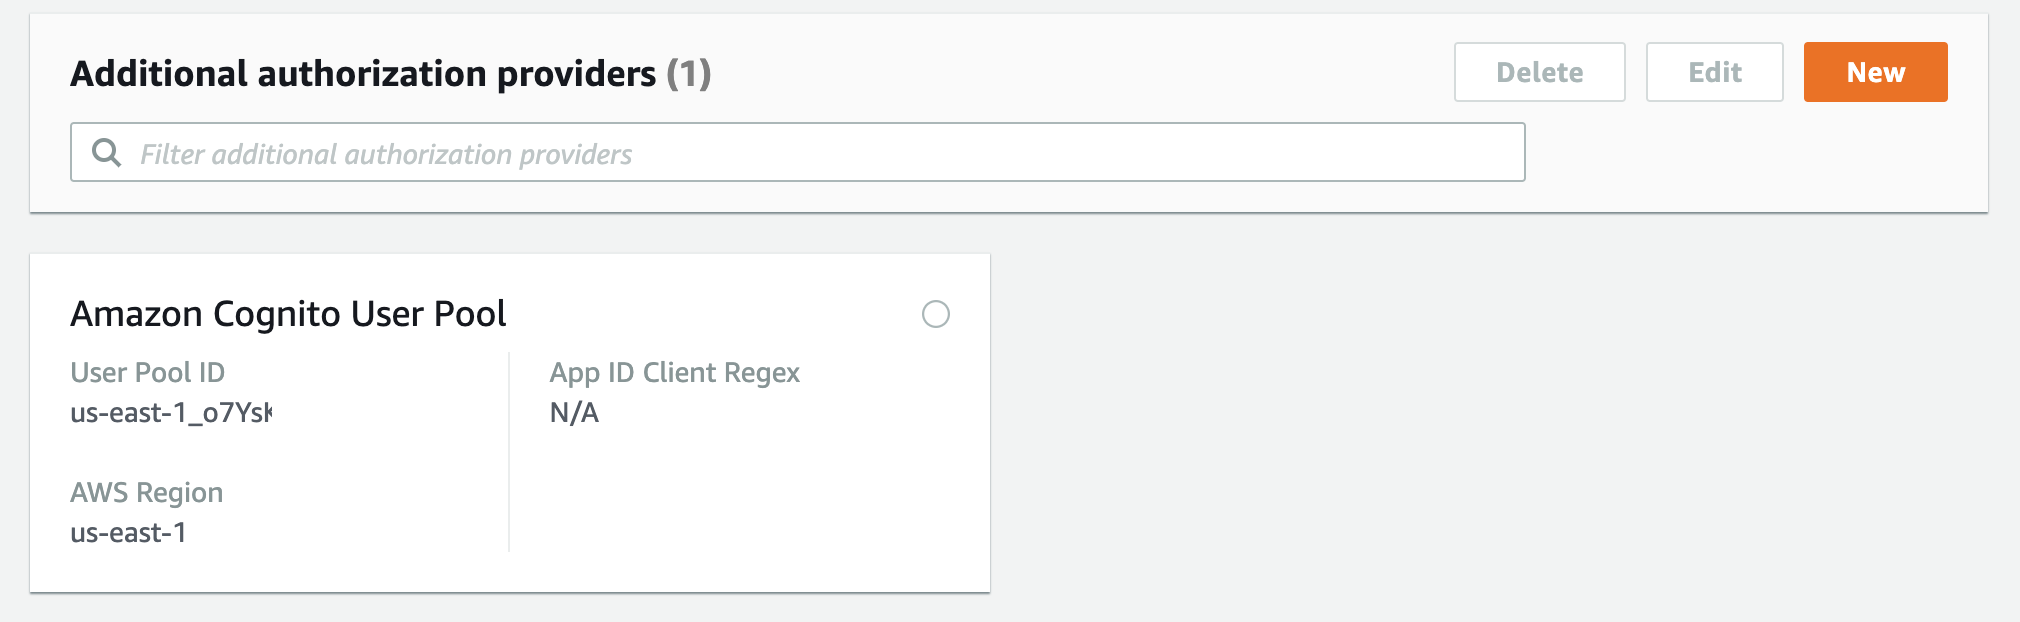Screen dimensions: 2020x622
Task: Select the Amazon Cognito User Pool radio button
Action: point(936,314)
